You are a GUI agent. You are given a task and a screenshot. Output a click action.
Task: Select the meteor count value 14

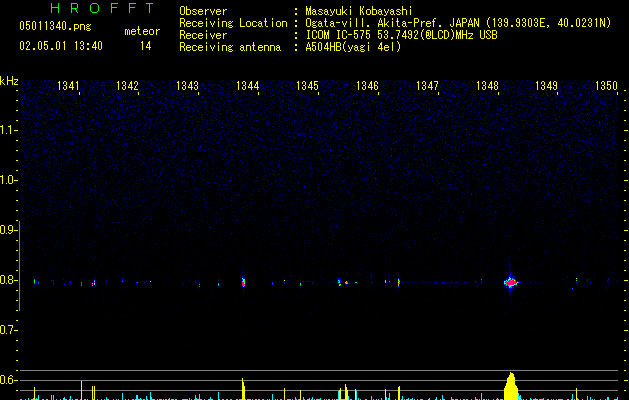point(146,46)
